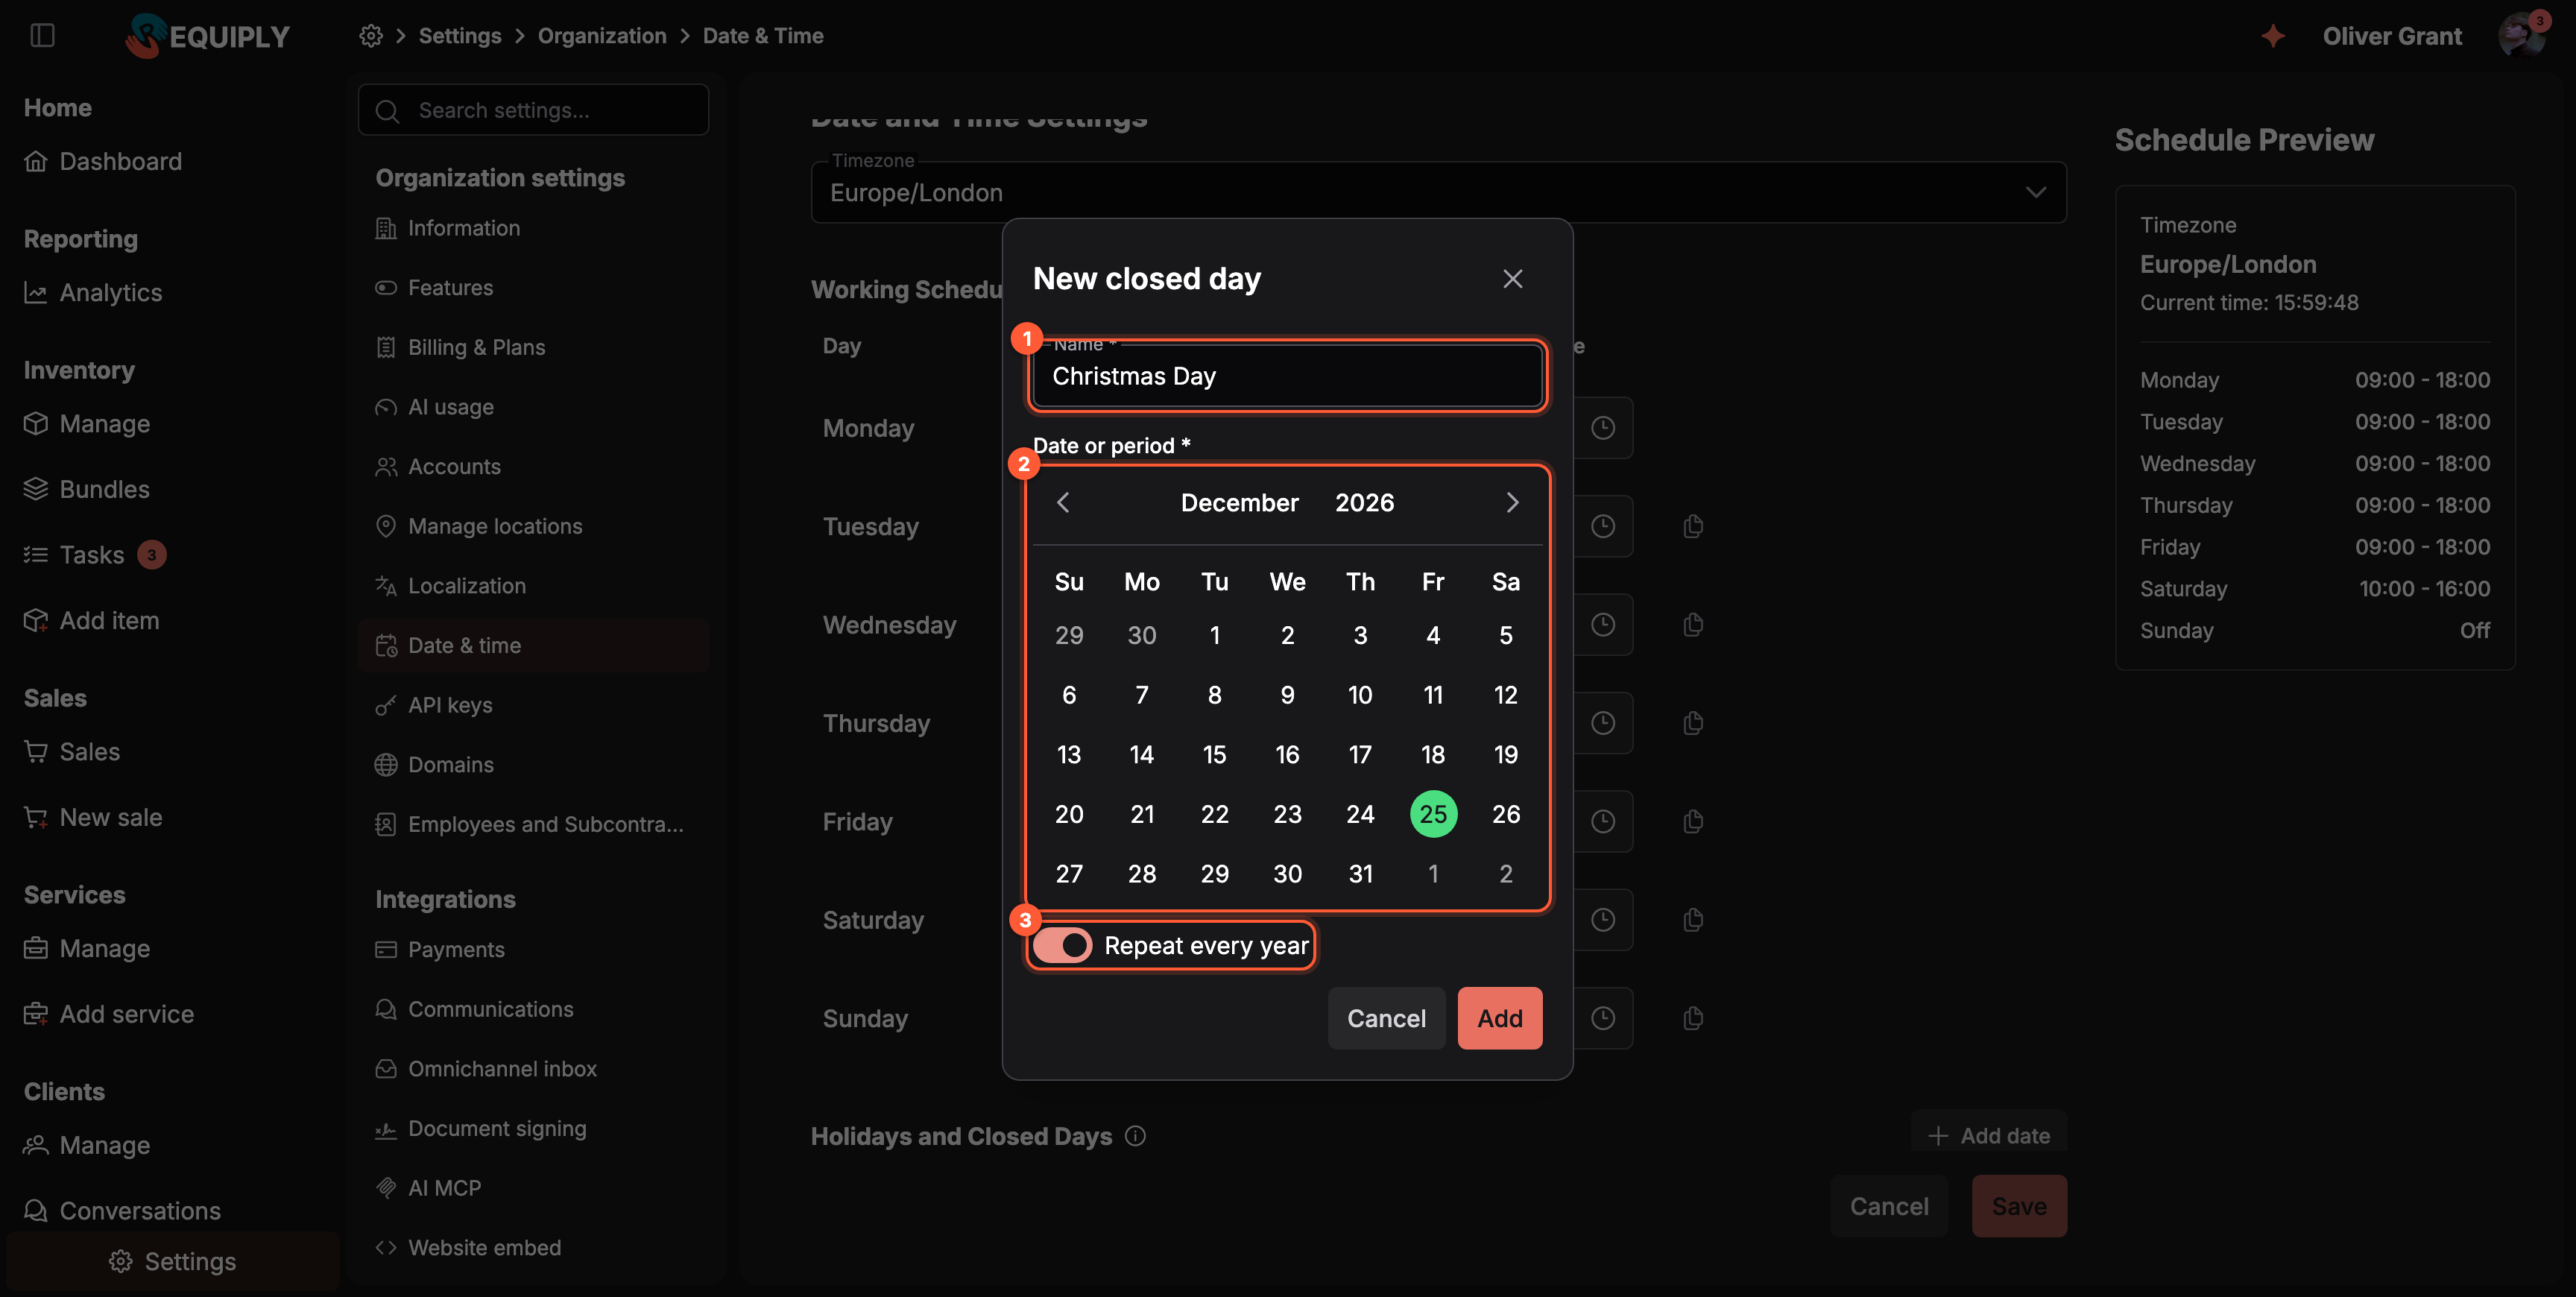Go to previous month in calendar
Viewport: 2576px width, 1297px height.
[x=1063, y=502]
